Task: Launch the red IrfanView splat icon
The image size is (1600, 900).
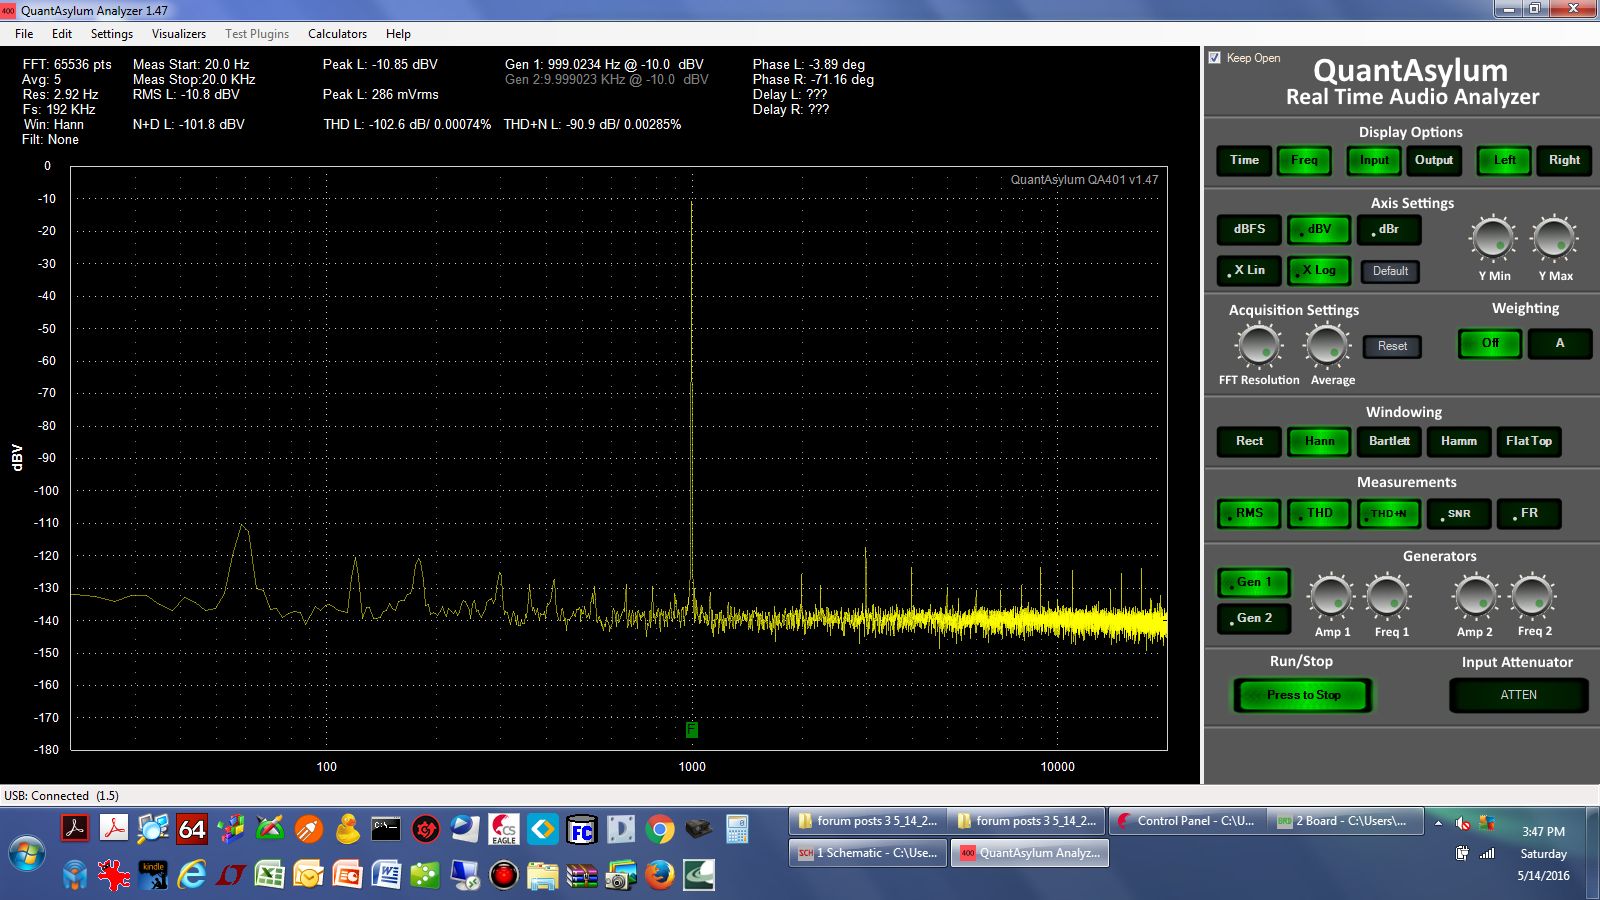Action: pyautogui.click(x=114, y=876)
